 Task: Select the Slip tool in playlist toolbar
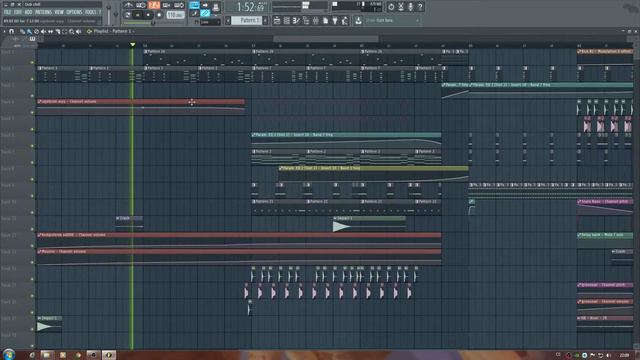click(x=51, y=31)
